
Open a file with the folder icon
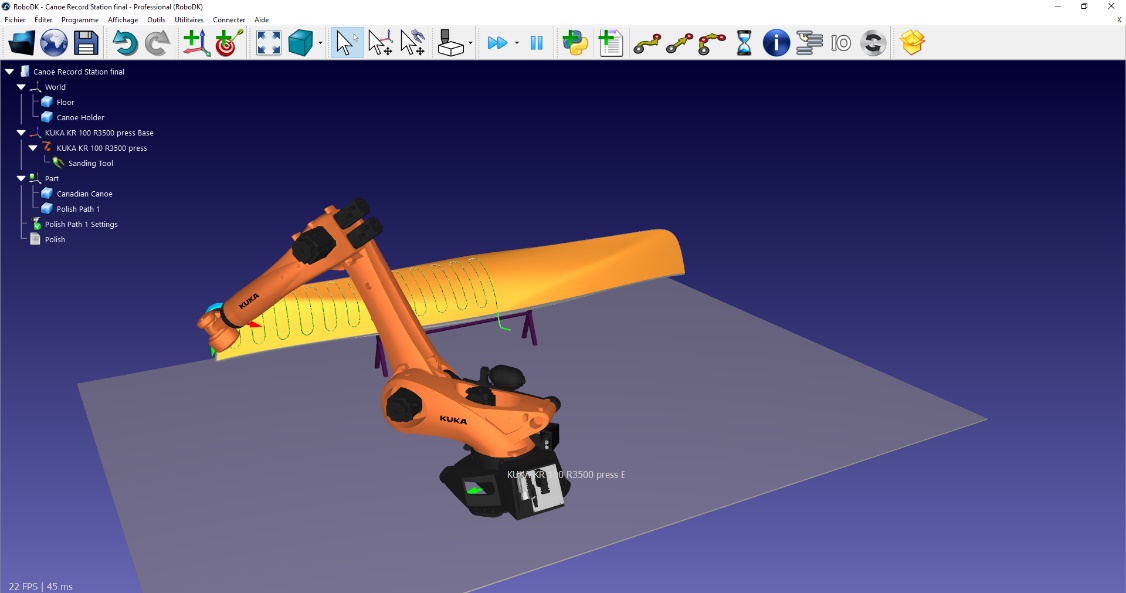click(21, 43)
